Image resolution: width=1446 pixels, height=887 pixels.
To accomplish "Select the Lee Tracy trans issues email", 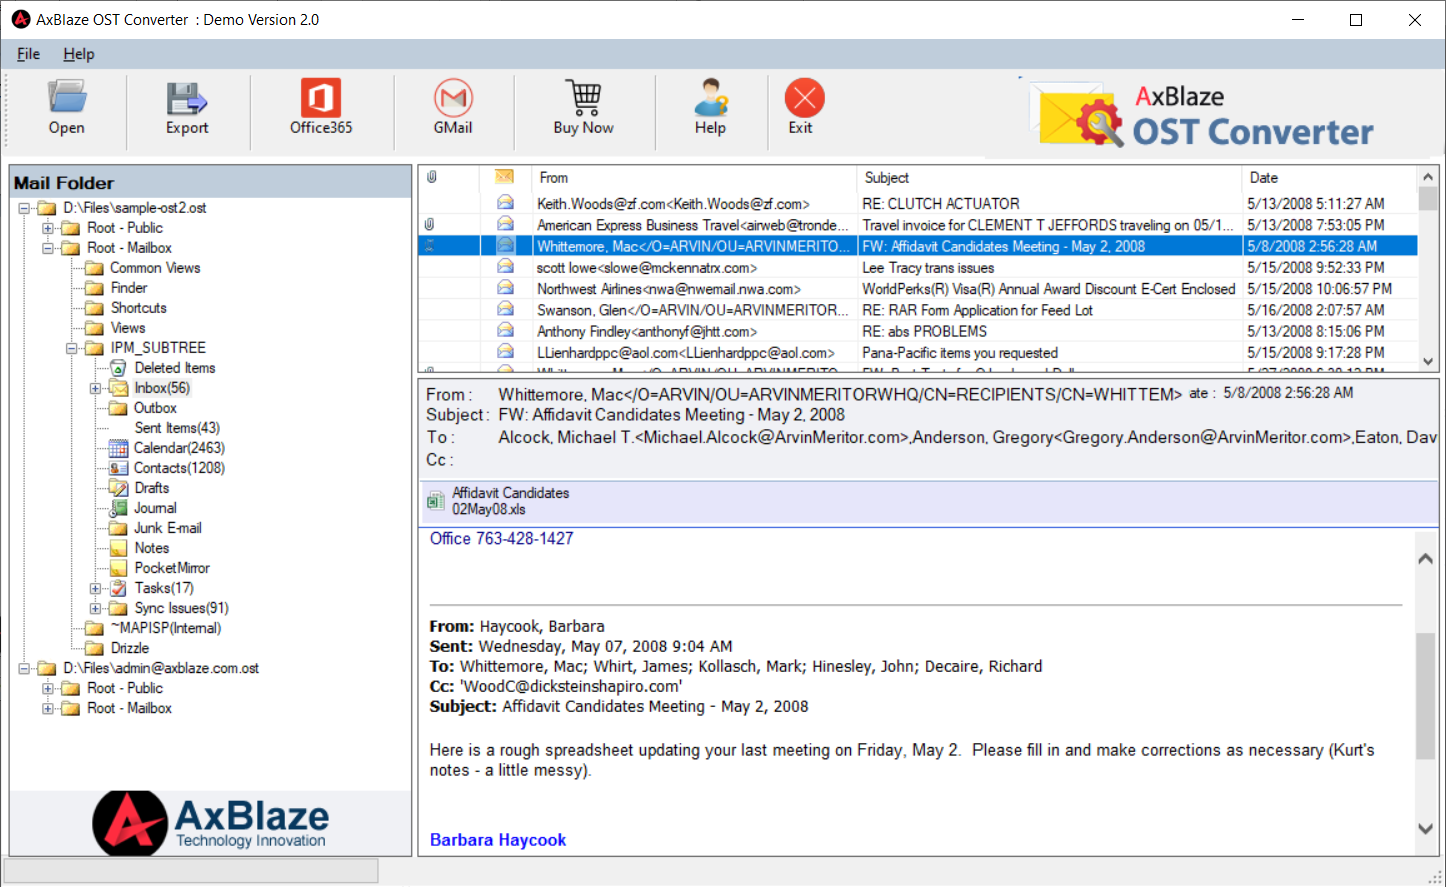I will pyautogui.click(x=917, y=267).
